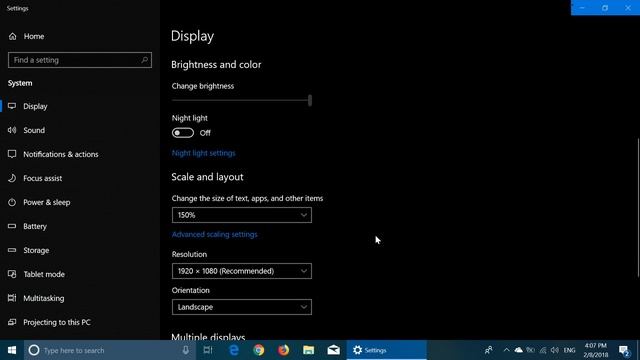Viewport: 640px width, 360px height.
Task: Open the Action Center notifications icon
Action: coord(624,350)
